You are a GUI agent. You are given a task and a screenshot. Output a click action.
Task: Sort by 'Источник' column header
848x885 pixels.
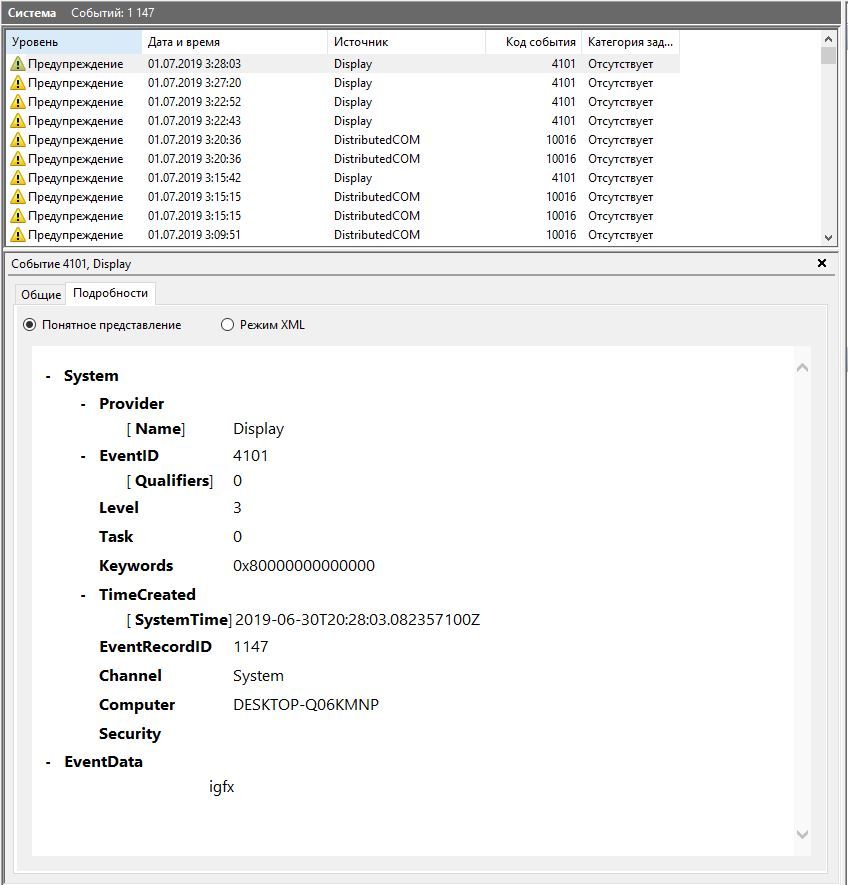(406, 42)
